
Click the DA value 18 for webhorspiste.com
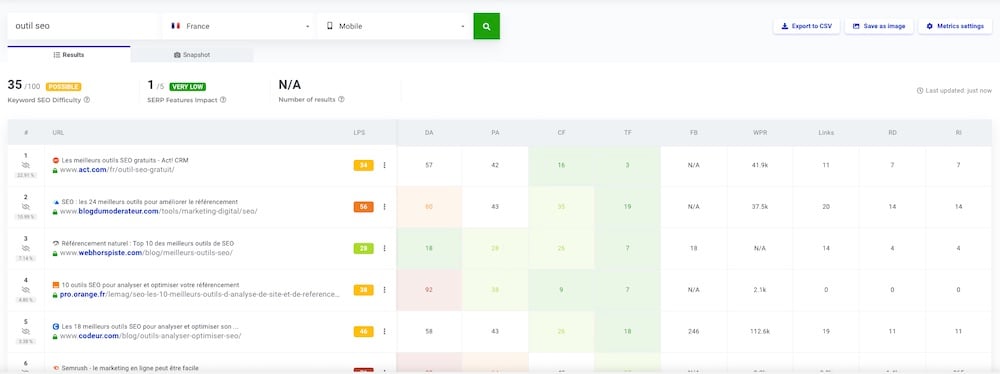(x=429, y=248)
